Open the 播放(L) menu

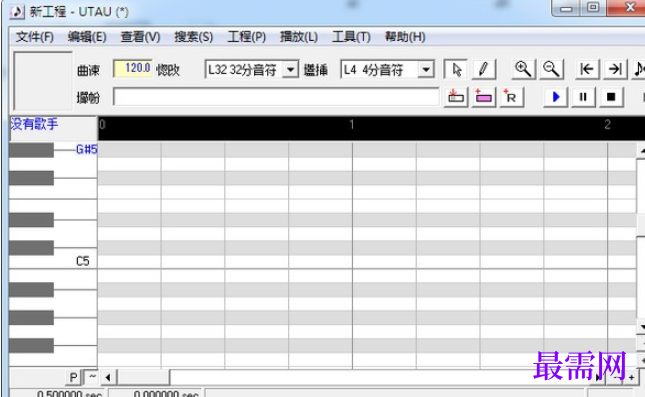[x=299, y=37]
